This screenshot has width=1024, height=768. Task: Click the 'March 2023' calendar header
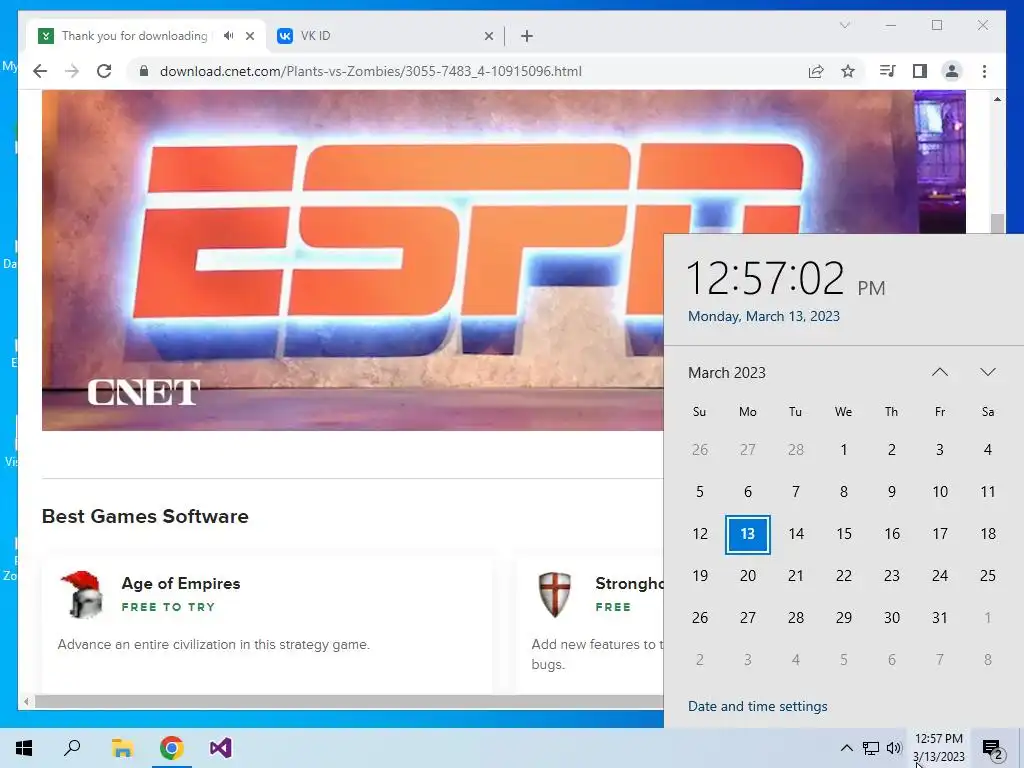pos(727,373)
